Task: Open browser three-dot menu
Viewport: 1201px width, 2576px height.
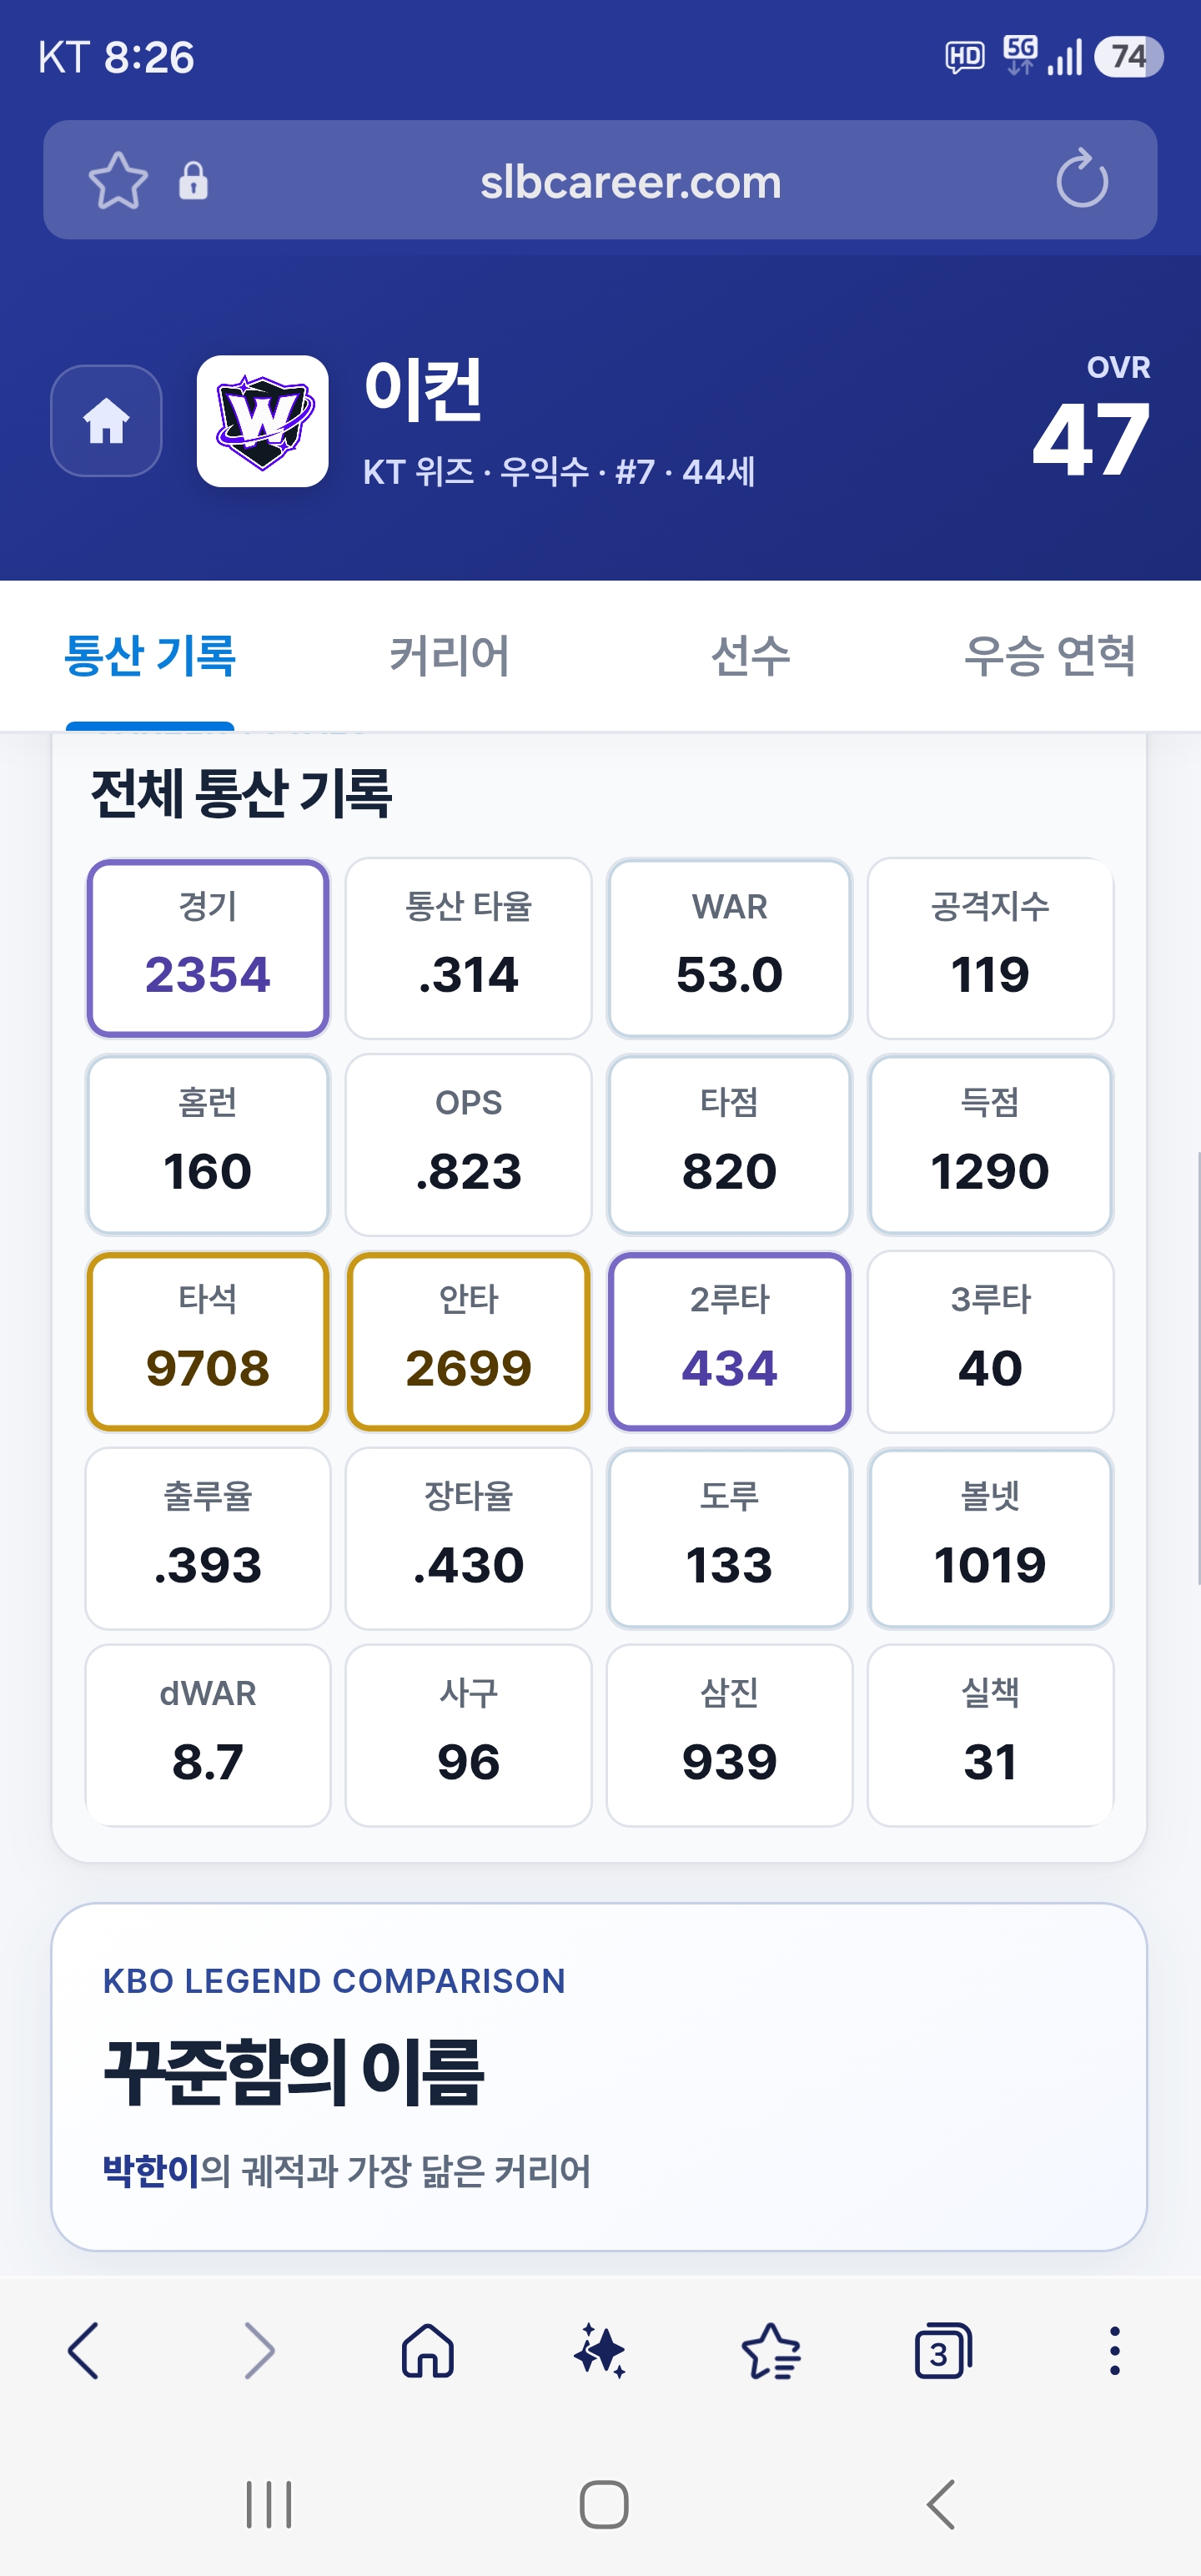Action: point(1114,2350)
